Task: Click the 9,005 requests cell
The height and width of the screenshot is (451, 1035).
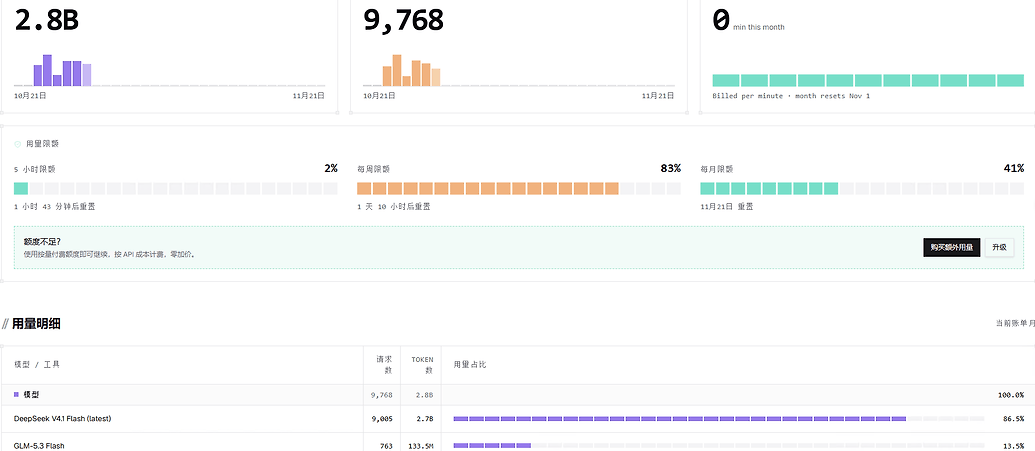Action: (x=382, y=419)
